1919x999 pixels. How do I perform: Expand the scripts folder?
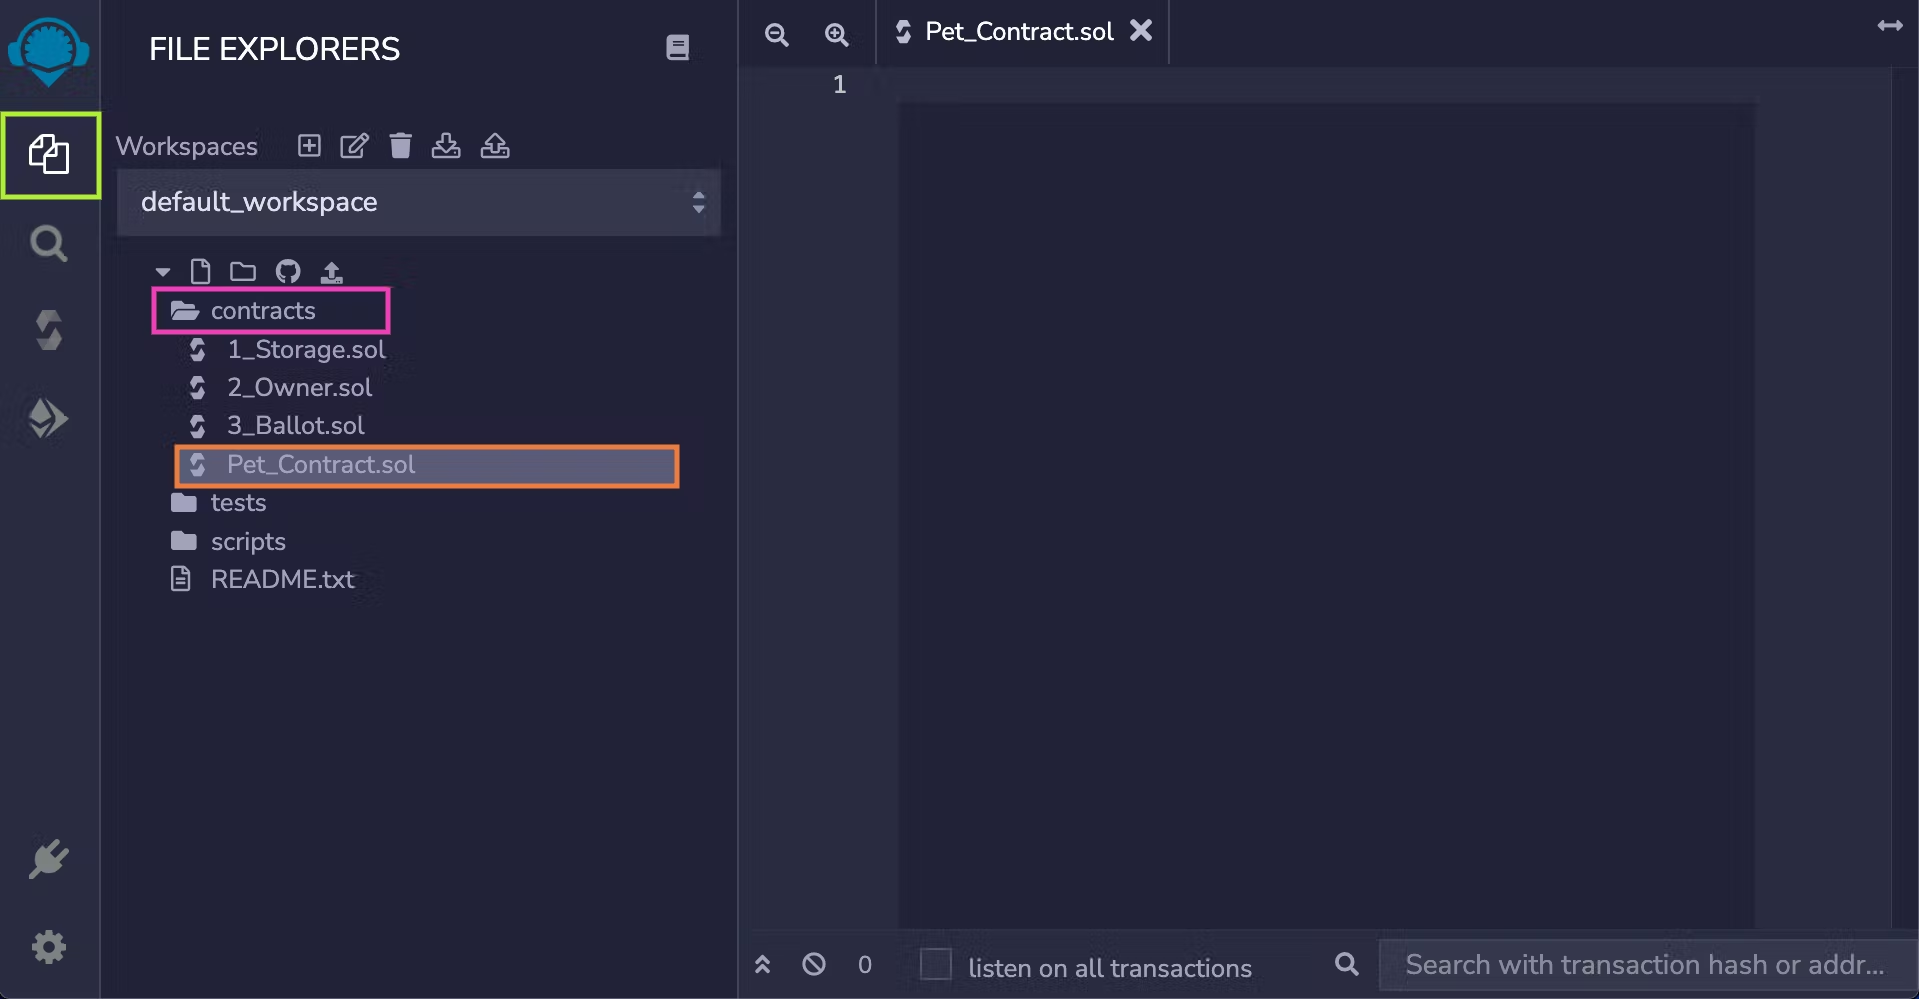[x=248, y=542]
